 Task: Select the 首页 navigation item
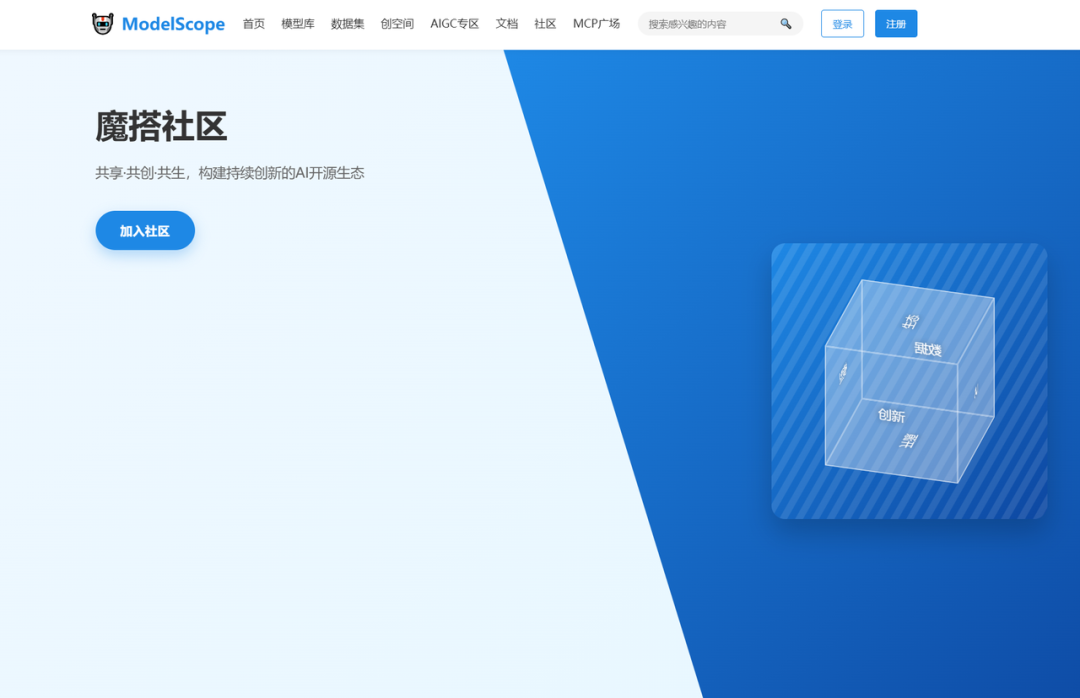[253, 23]
